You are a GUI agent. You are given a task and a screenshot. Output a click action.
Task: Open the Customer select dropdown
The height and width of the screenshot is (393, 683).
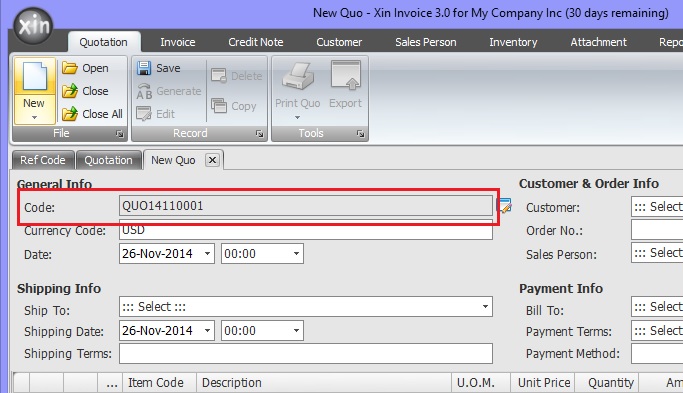(x=657, y=207)
